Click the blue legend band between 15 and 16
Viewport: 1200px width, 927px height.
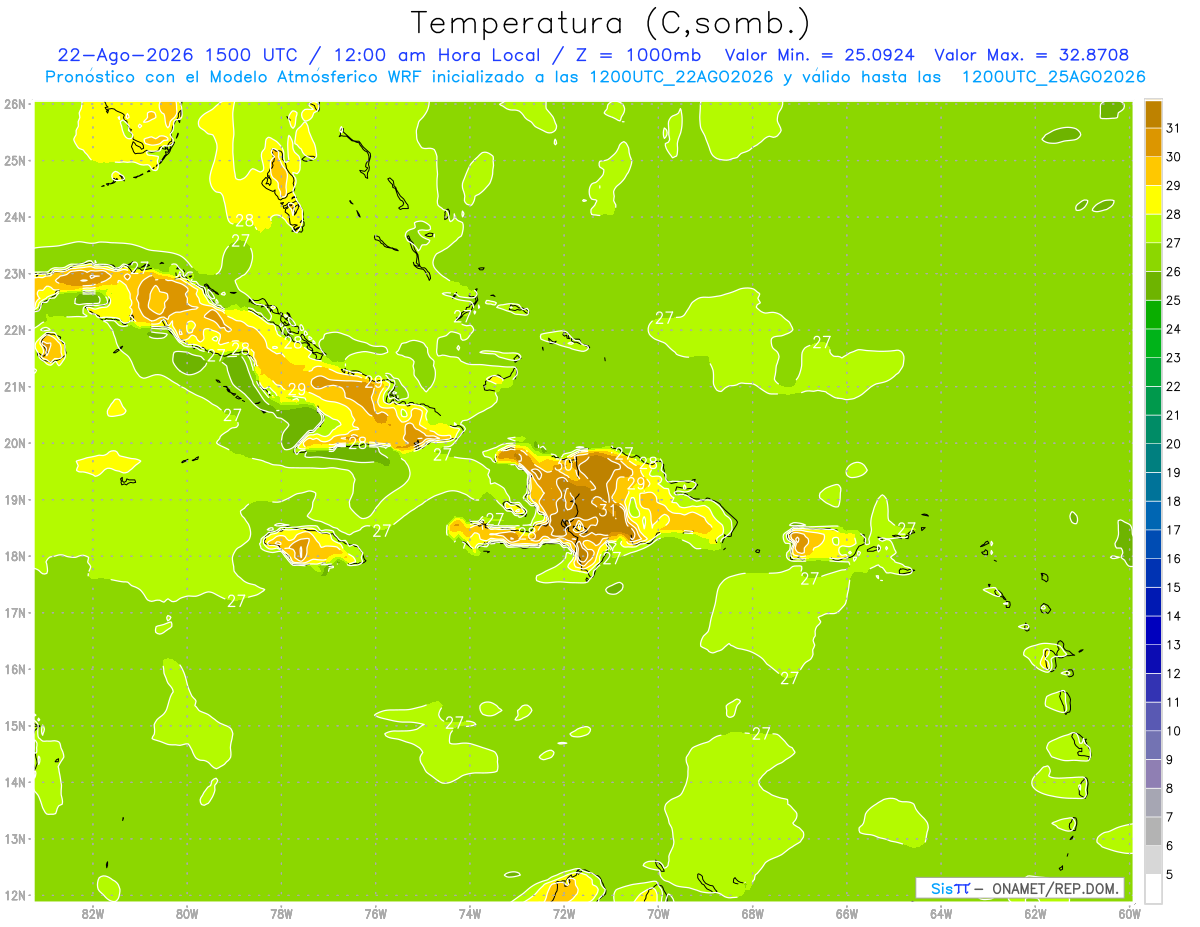(x=1153, y=572)
